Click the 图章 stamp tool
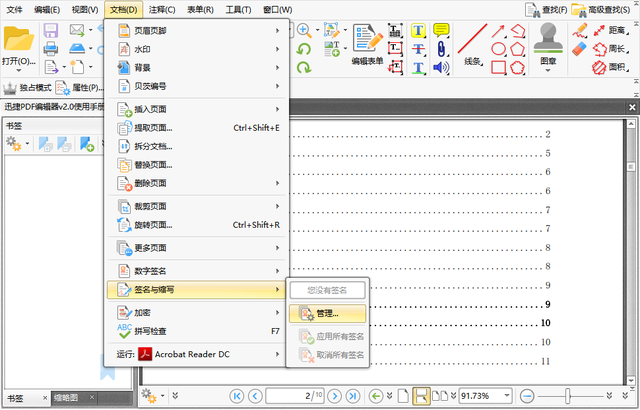The width and height of the screenshot is (640, 410). [548, 44]
